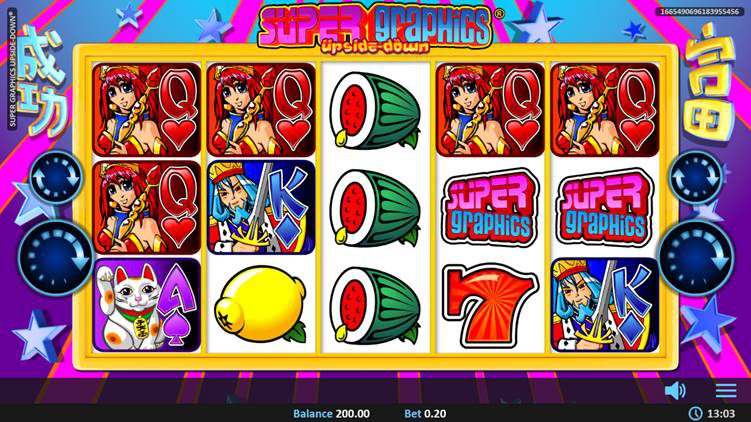The height and width of the screenshot is (422, 751).
Task: Click the Super Graphics Upside-Down title logo
Action: click(377, 28)
